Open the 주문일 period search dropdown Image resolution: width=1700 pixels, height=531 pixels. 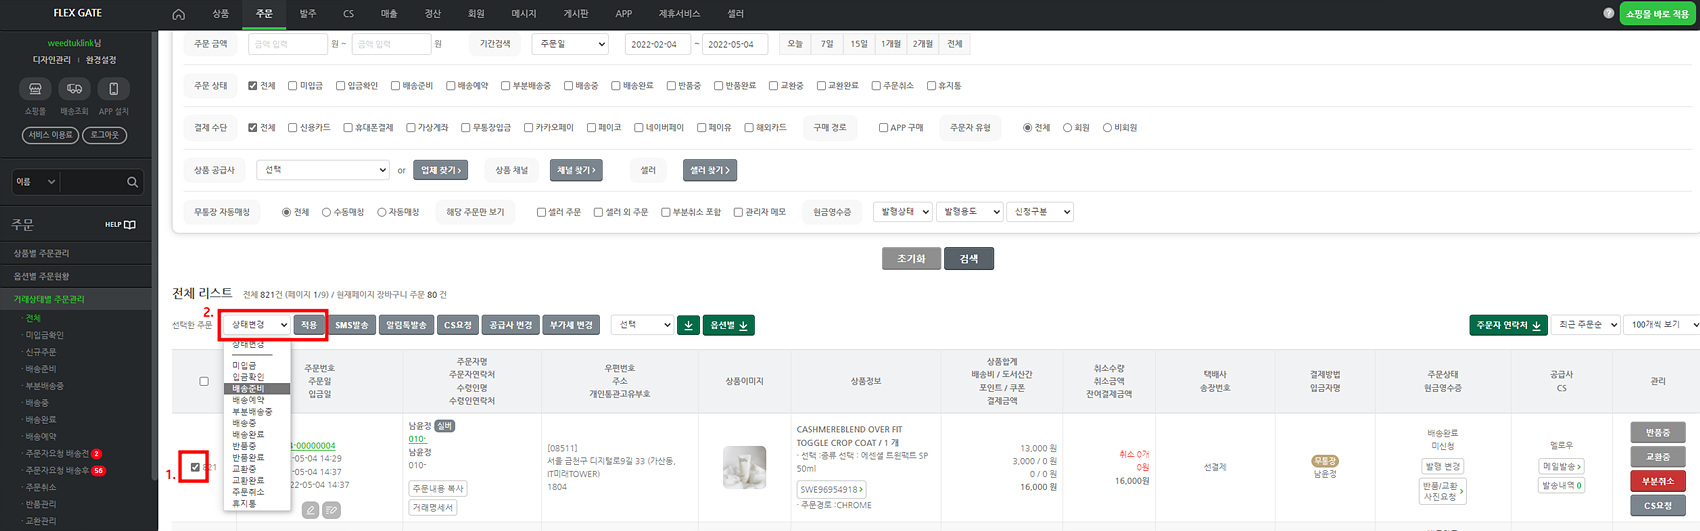click(570, 44)
